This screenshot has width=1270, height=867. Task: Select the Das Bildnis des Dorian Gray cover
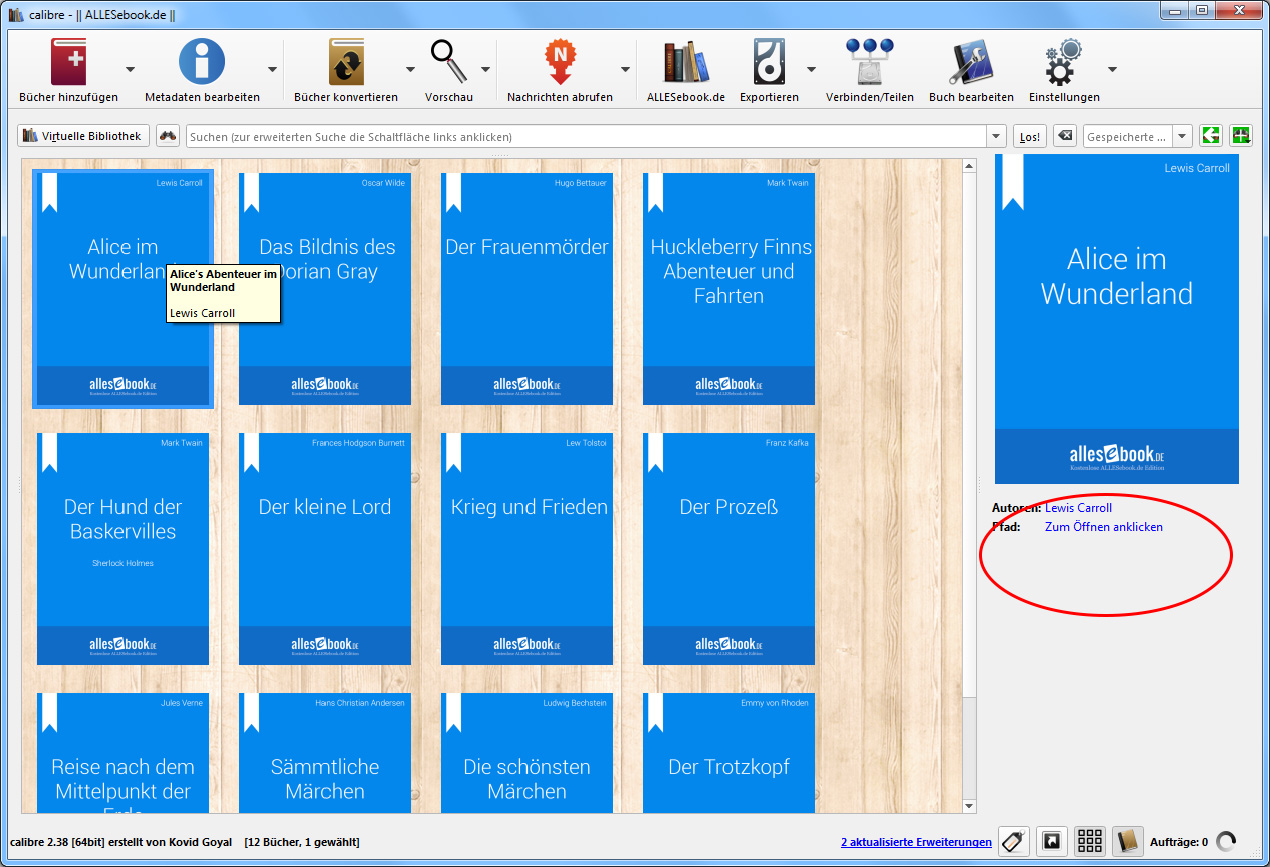pos(325,289)
